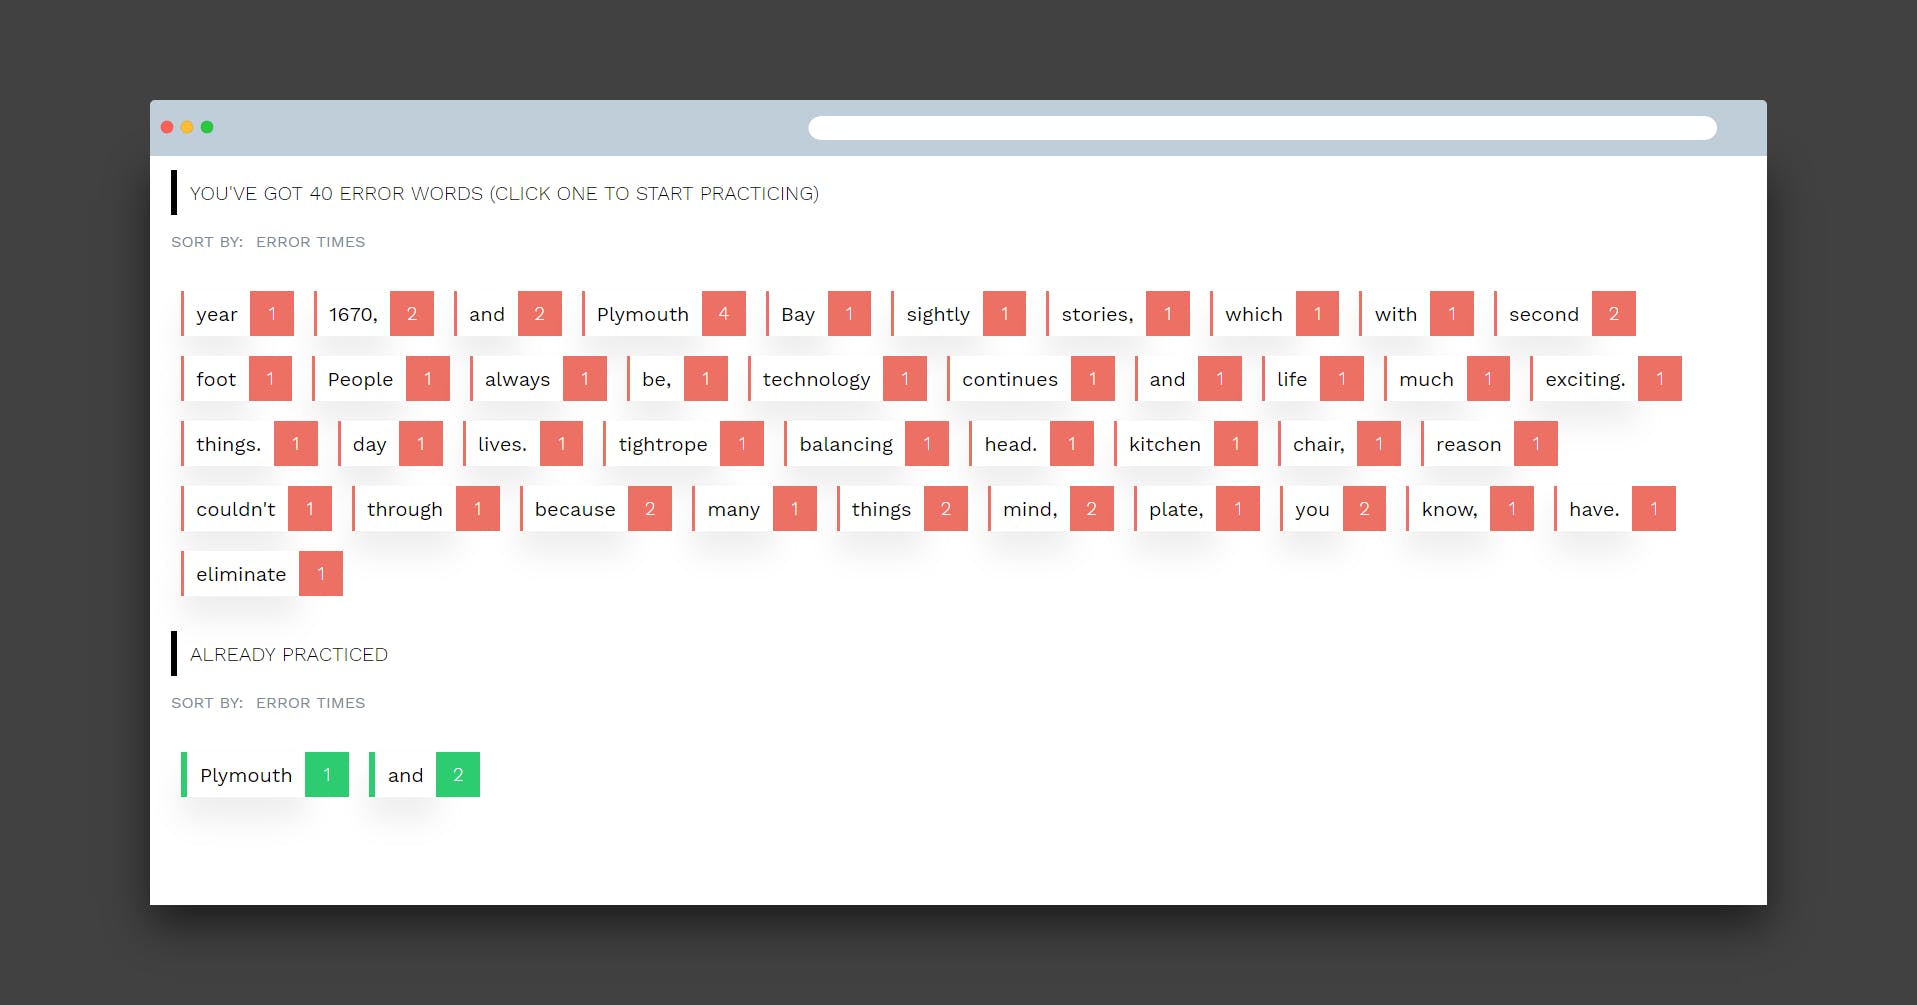This screenshot has height=1005, width=1917.
Task: Select the error word 'mind,'
Action: (1051, 509)
